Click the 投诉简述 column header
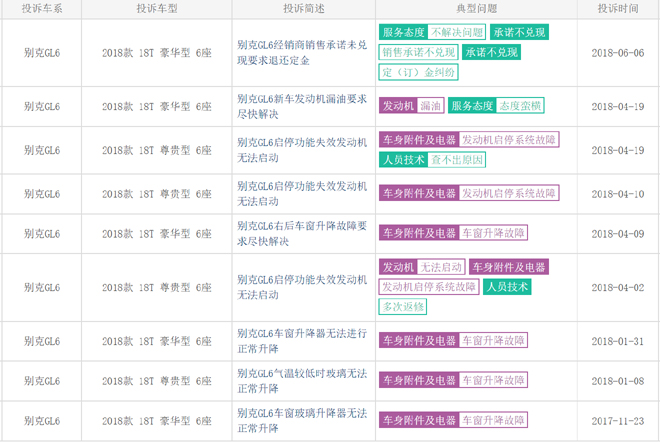 [x=303, y=8]
